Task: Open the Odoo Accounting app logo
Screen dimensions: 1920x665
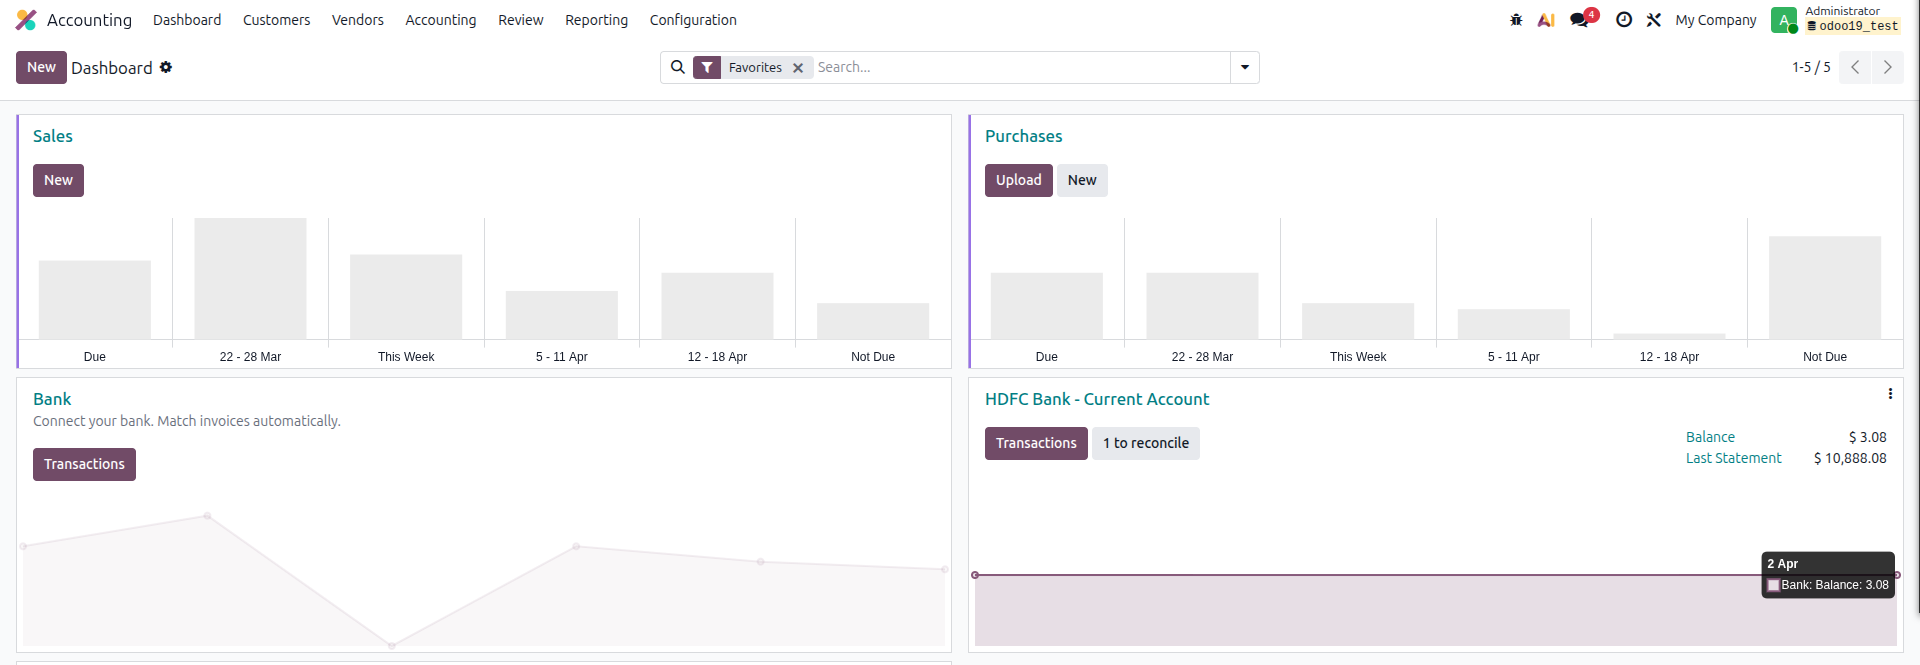Action: tap(26, 20)
